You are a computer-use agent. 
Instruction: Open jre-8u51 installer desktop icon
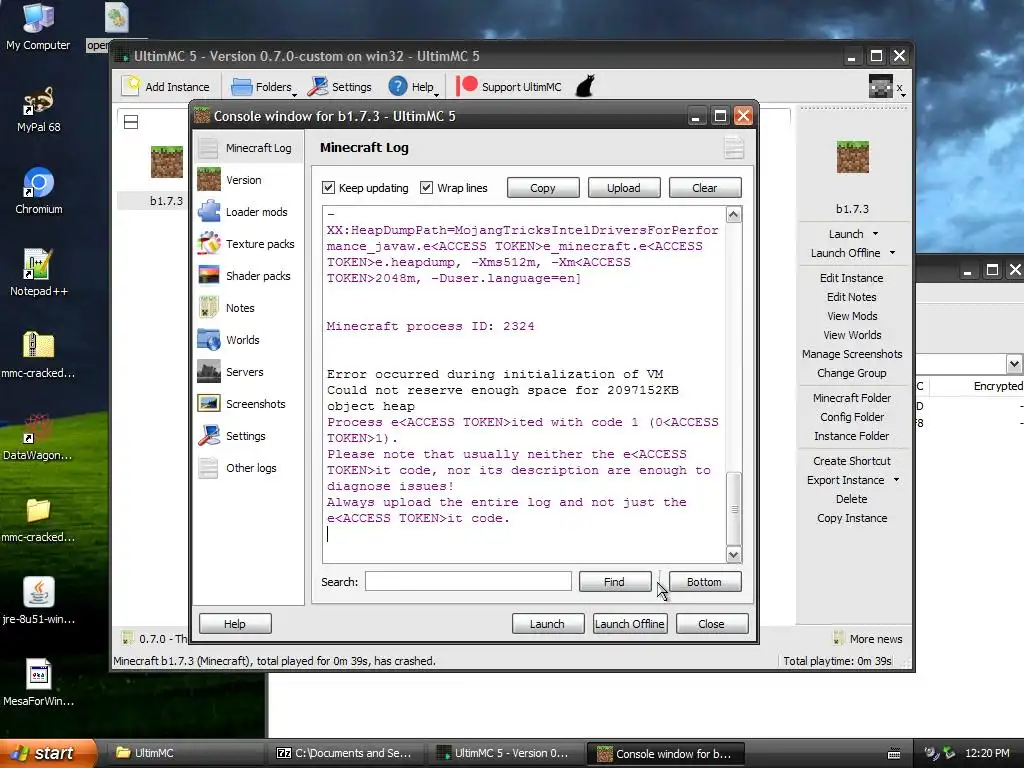coord(39,601)
